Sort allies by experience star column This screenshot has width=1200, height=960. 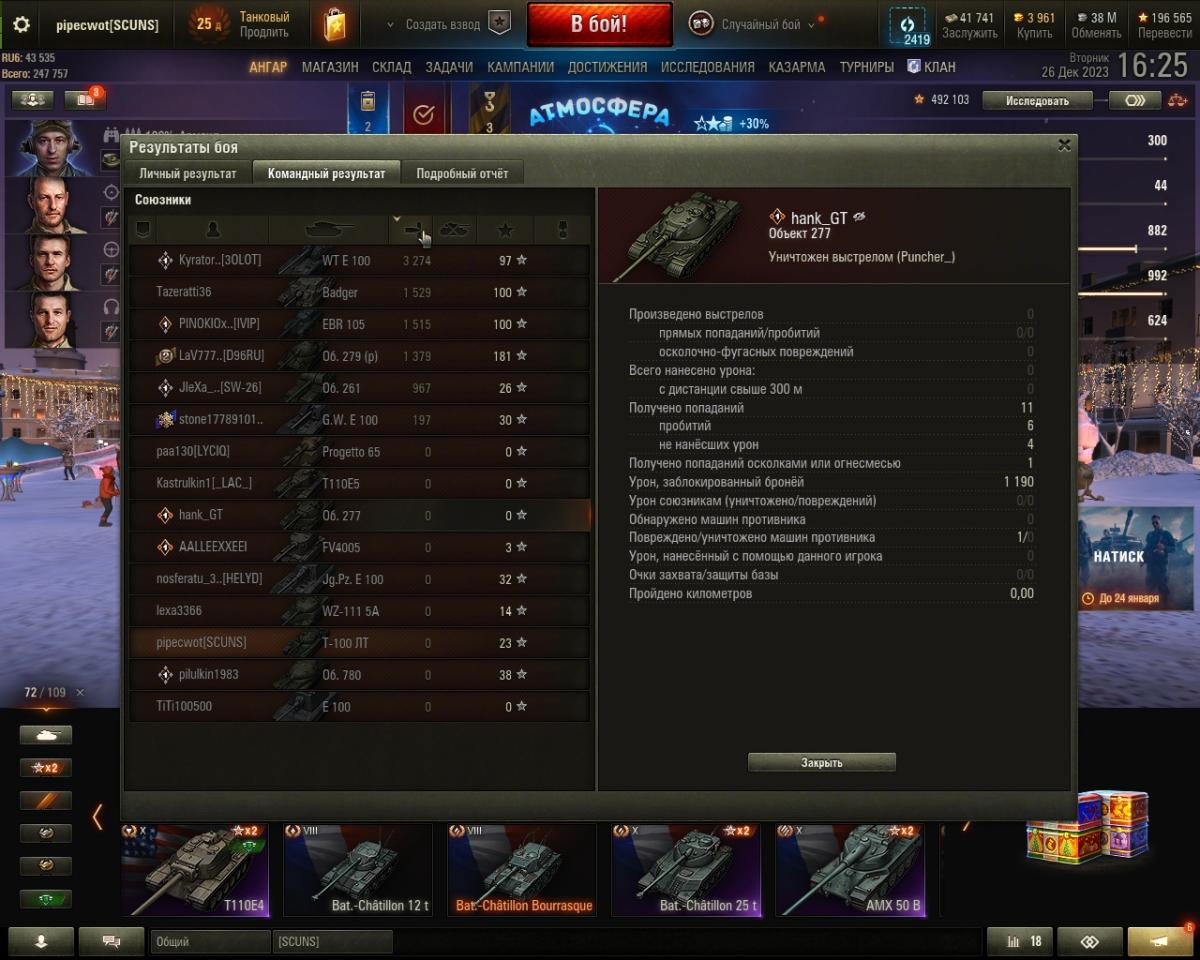[505, 230]
